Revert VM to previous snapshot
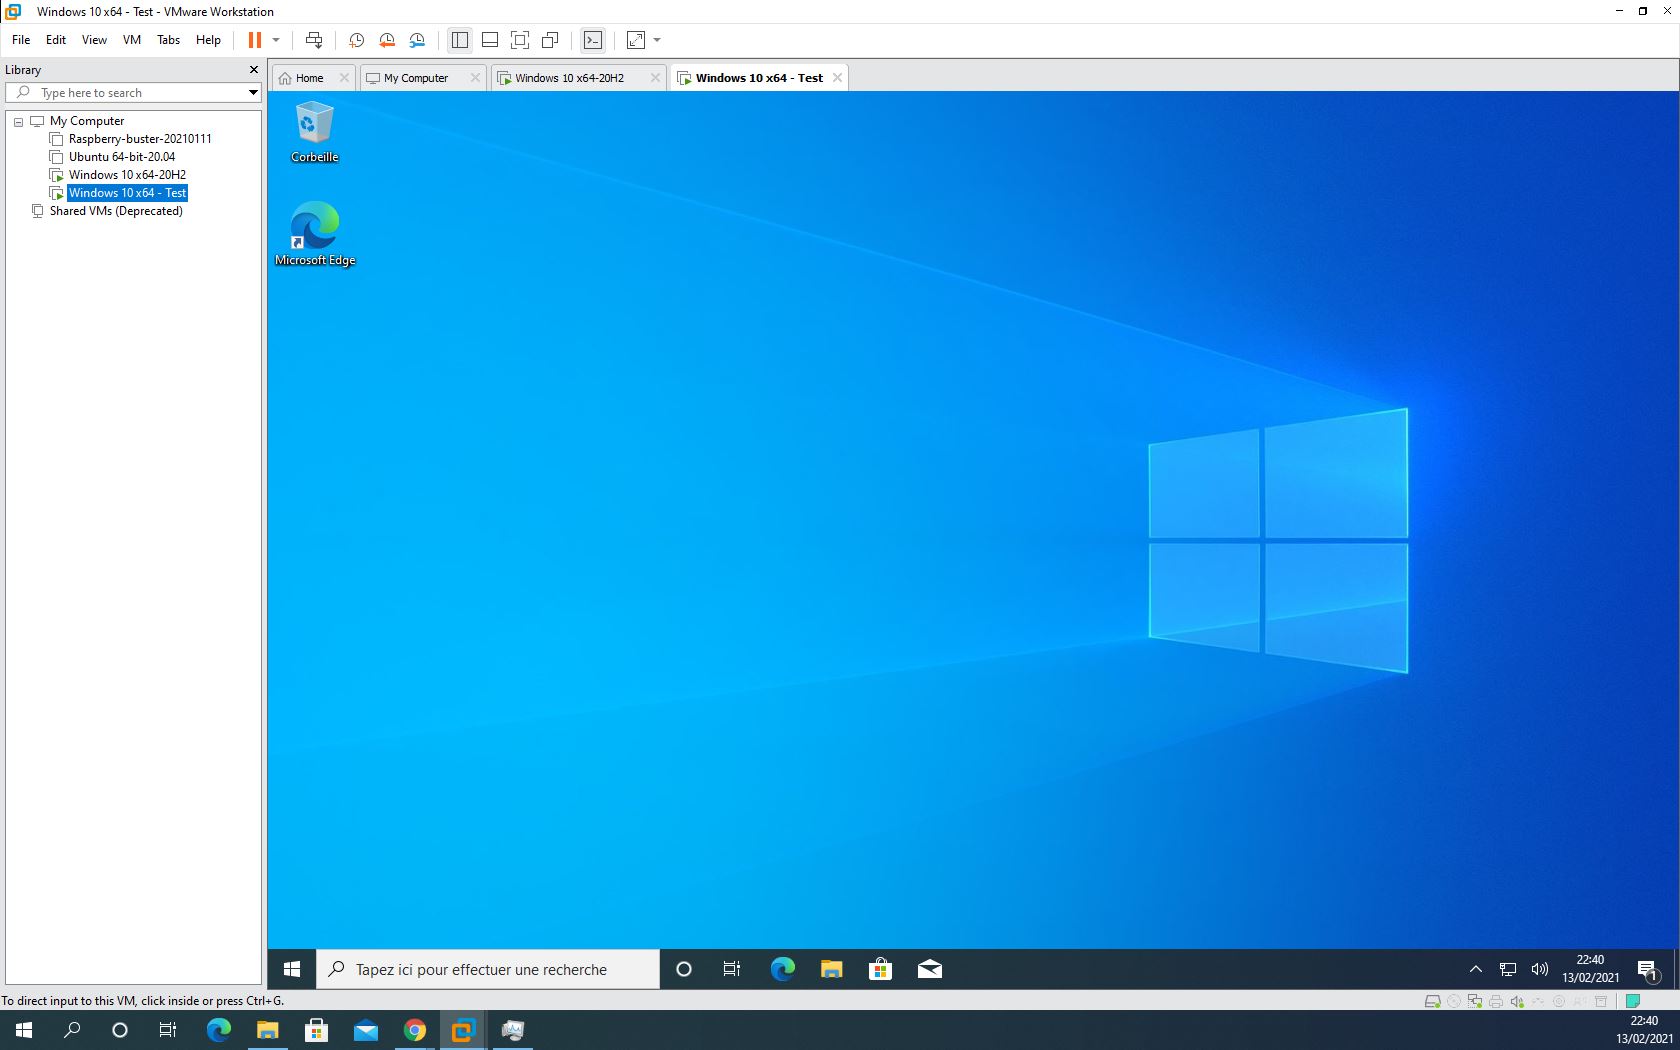Viewport: 1680px width, 1050px height. 387,40
